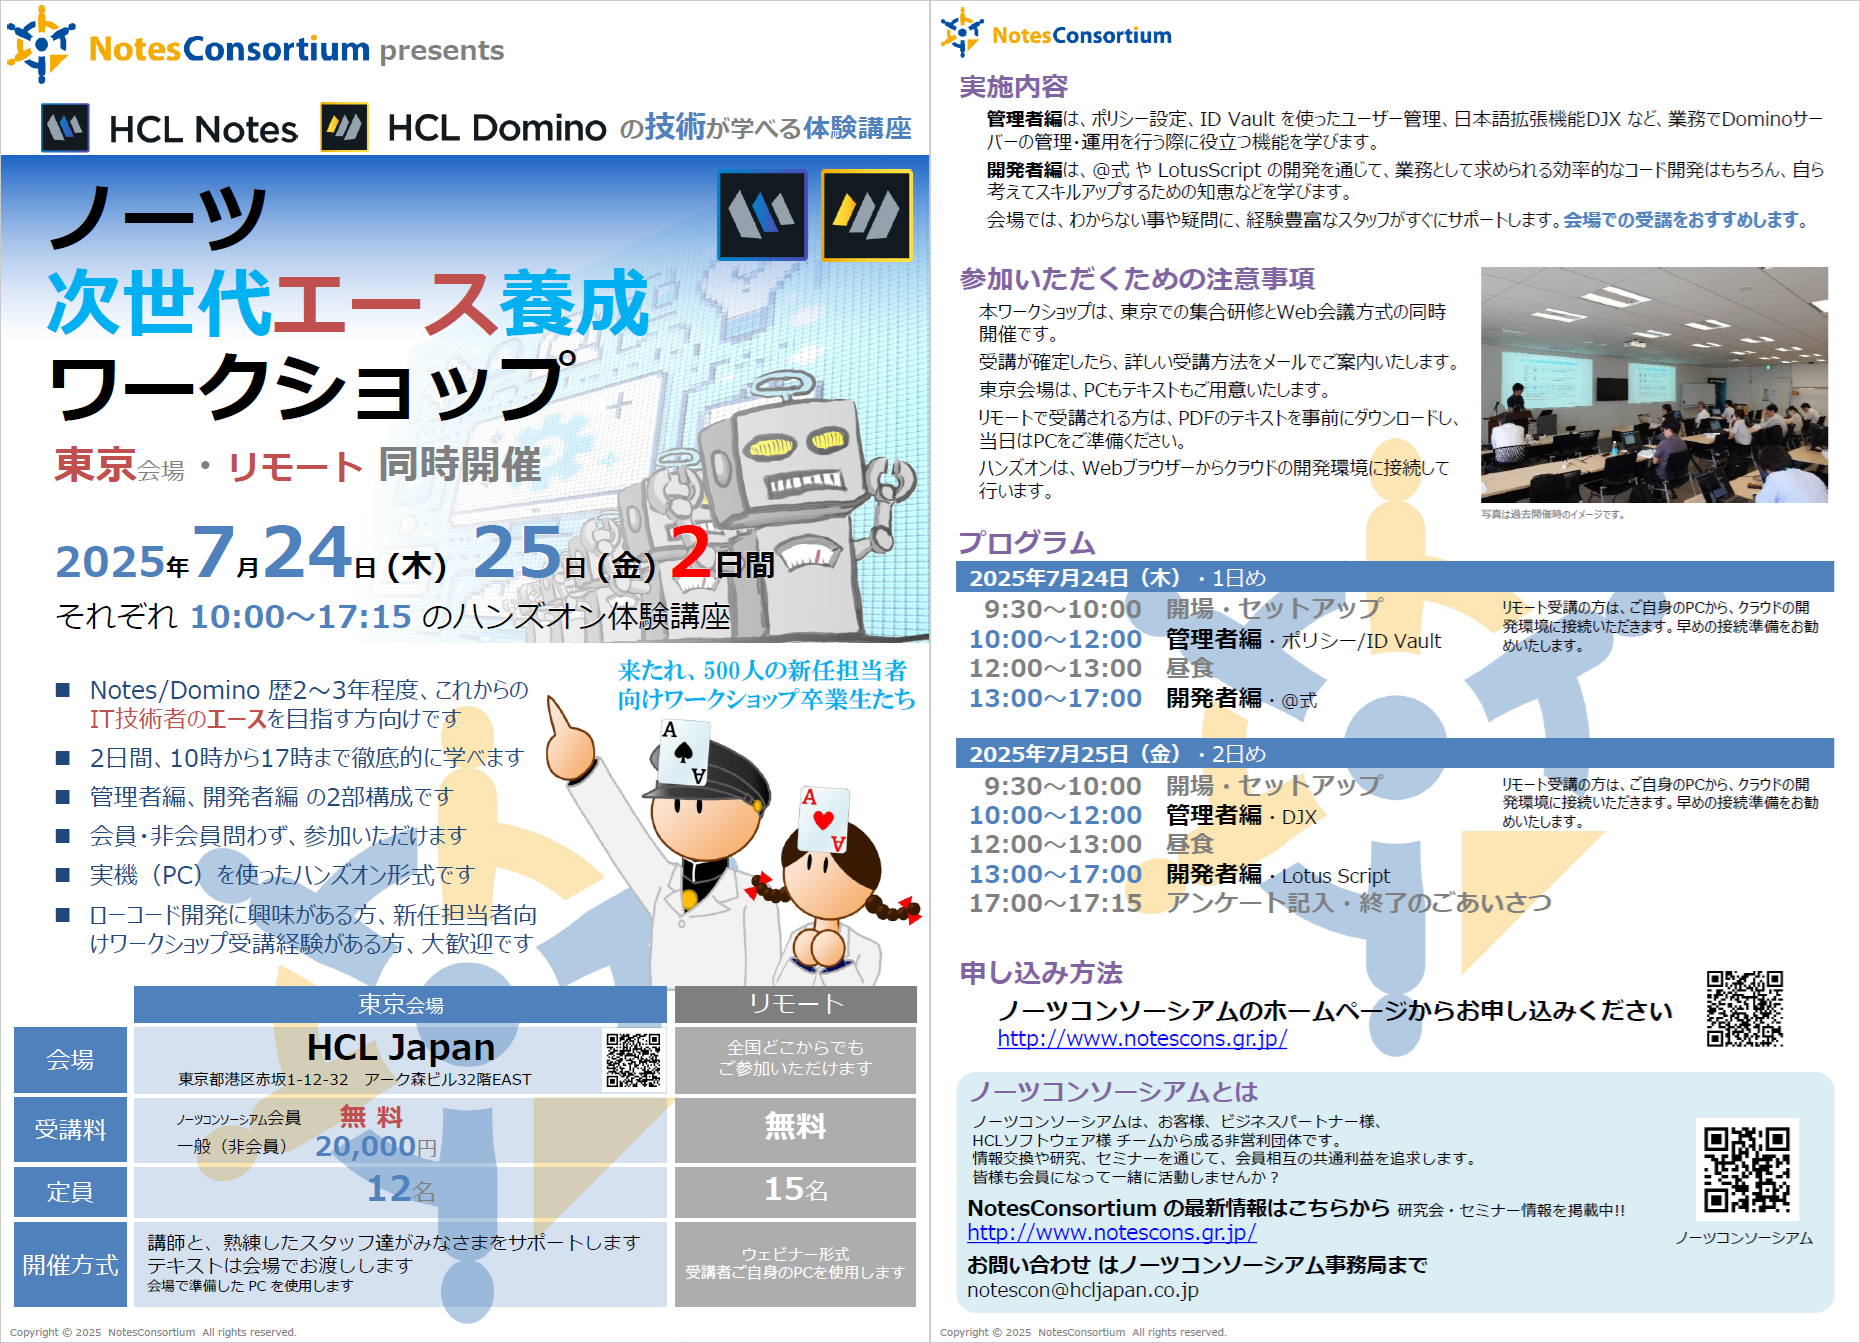Click the 東京都港区赤坂1-12-32 address line
Viewport: 1860px width, 1343px height.
click(355, 1079)
